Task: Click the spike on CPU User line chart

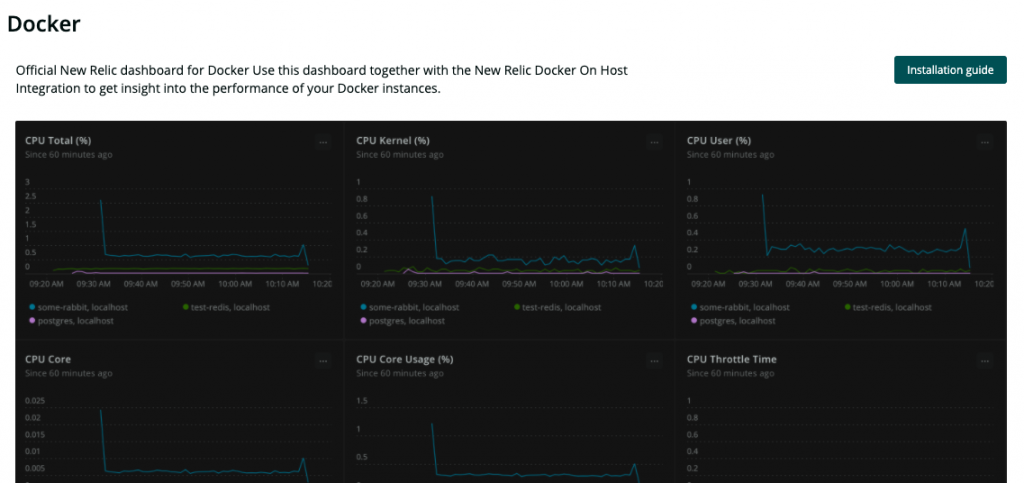Action: [x=762, y=195]
